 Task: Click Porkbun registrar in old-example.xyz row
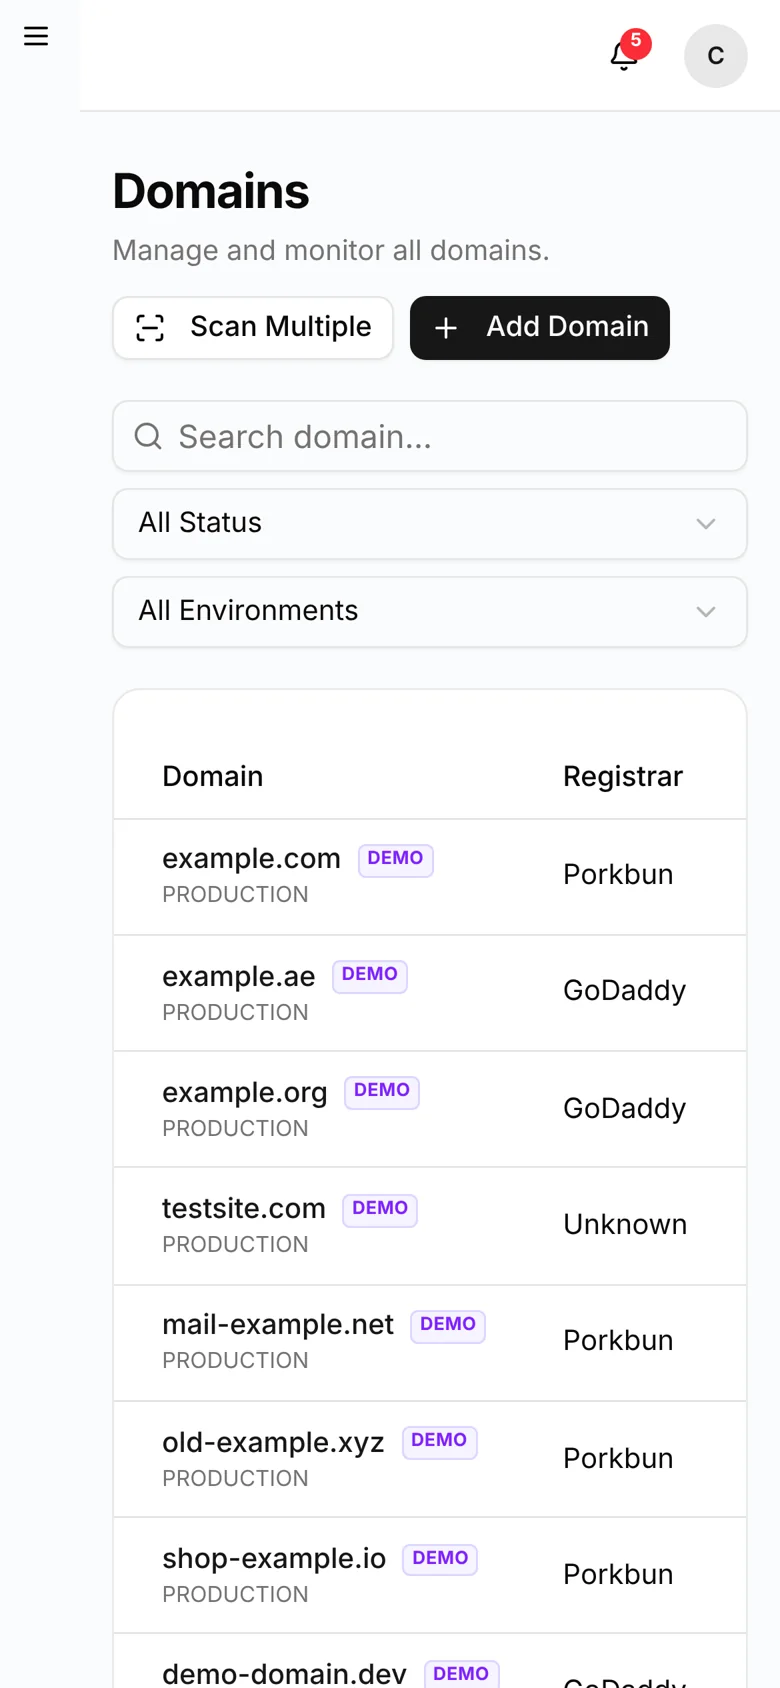point(618,1458)
